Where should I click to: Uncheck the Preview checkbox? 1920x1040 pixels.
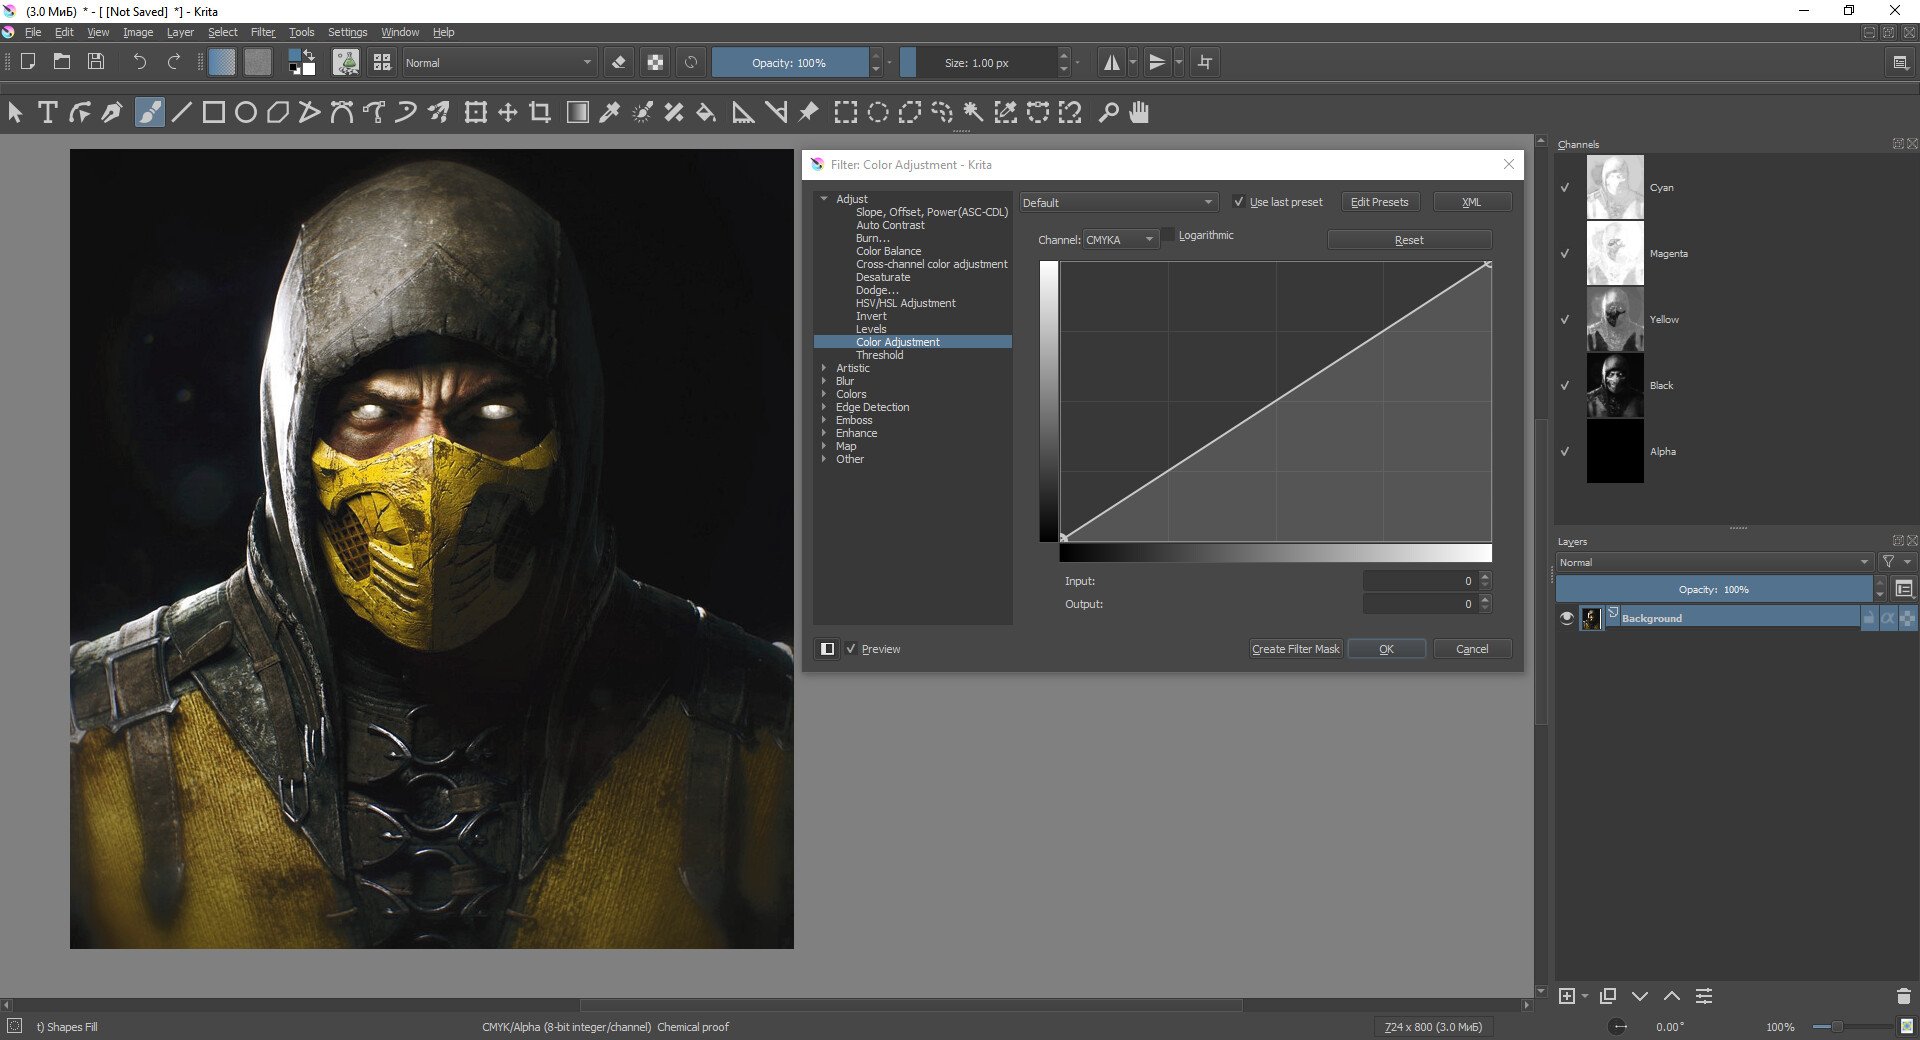851,649
